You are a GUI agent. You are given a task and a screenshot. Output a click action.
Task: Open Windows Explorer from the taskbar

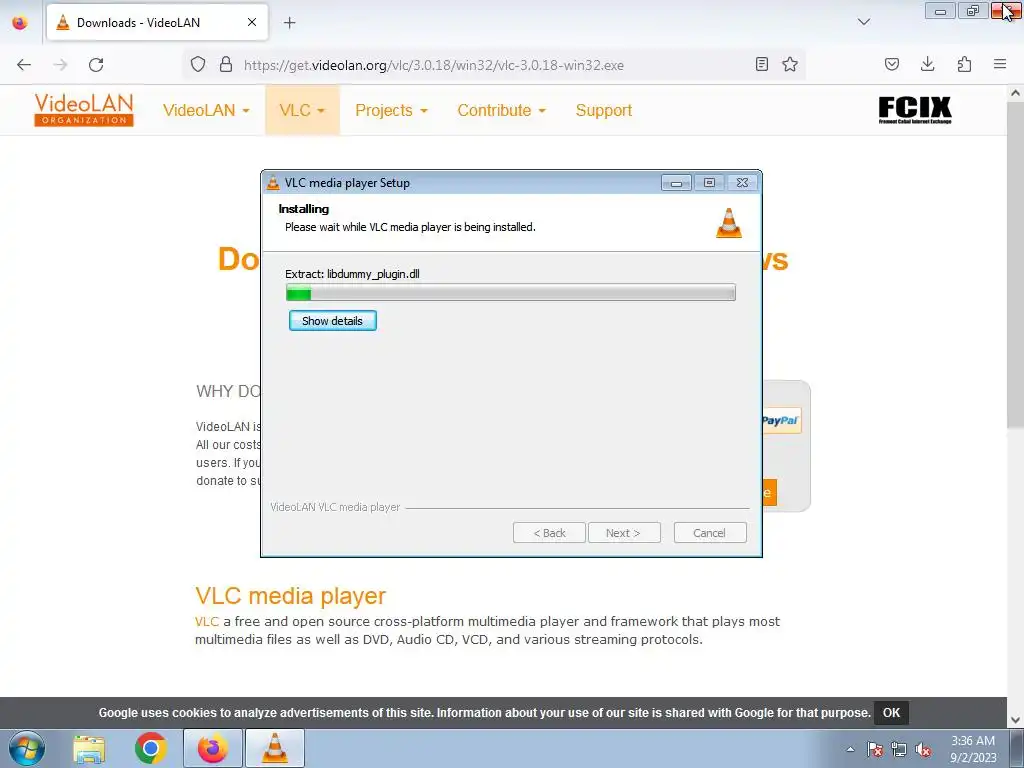89,748
